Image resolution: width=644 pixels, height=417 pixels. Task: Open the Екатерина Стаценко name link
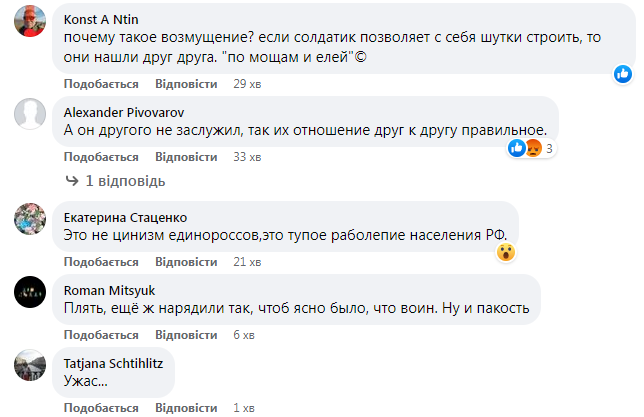pos(125,216)
